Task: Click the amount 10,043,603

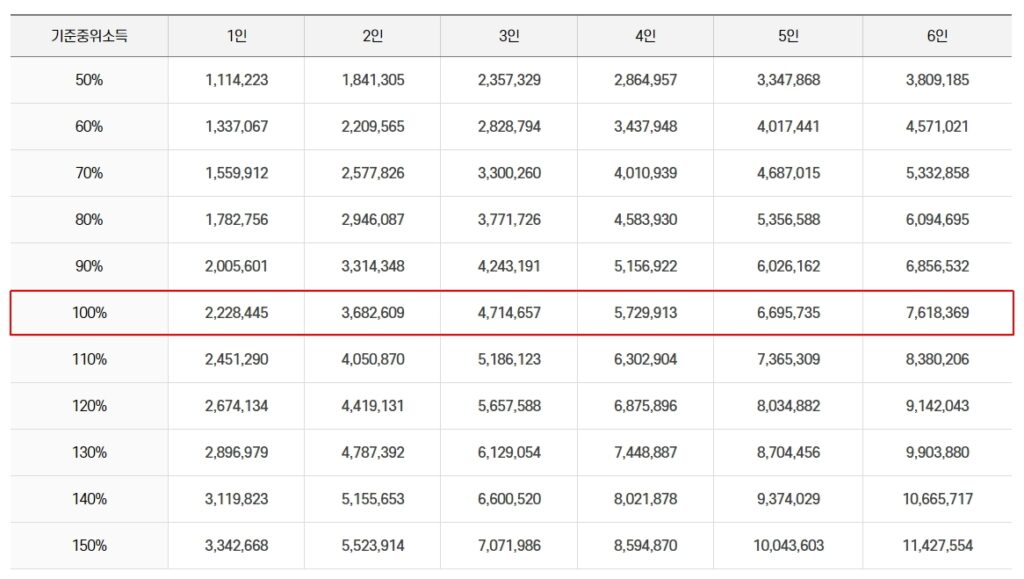Action: point(788,546)
